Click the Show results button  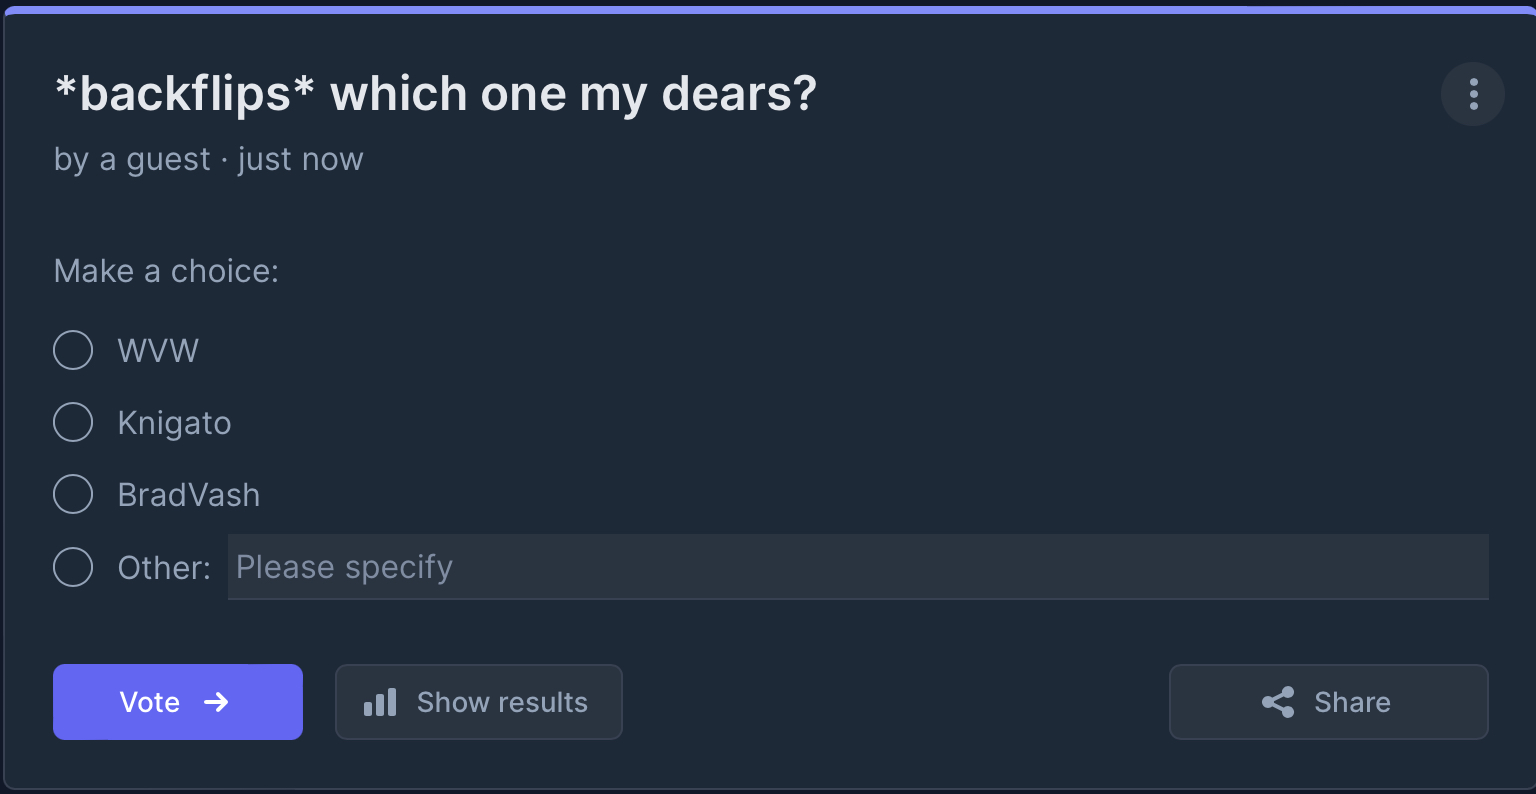(x=478, y=702)
